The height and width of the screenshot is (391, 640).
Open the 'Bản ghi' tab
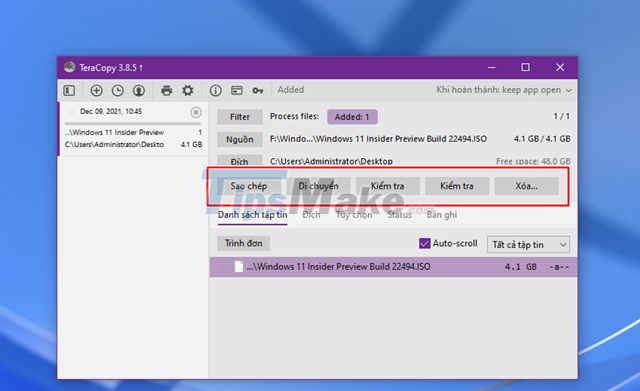click(442, 215)
